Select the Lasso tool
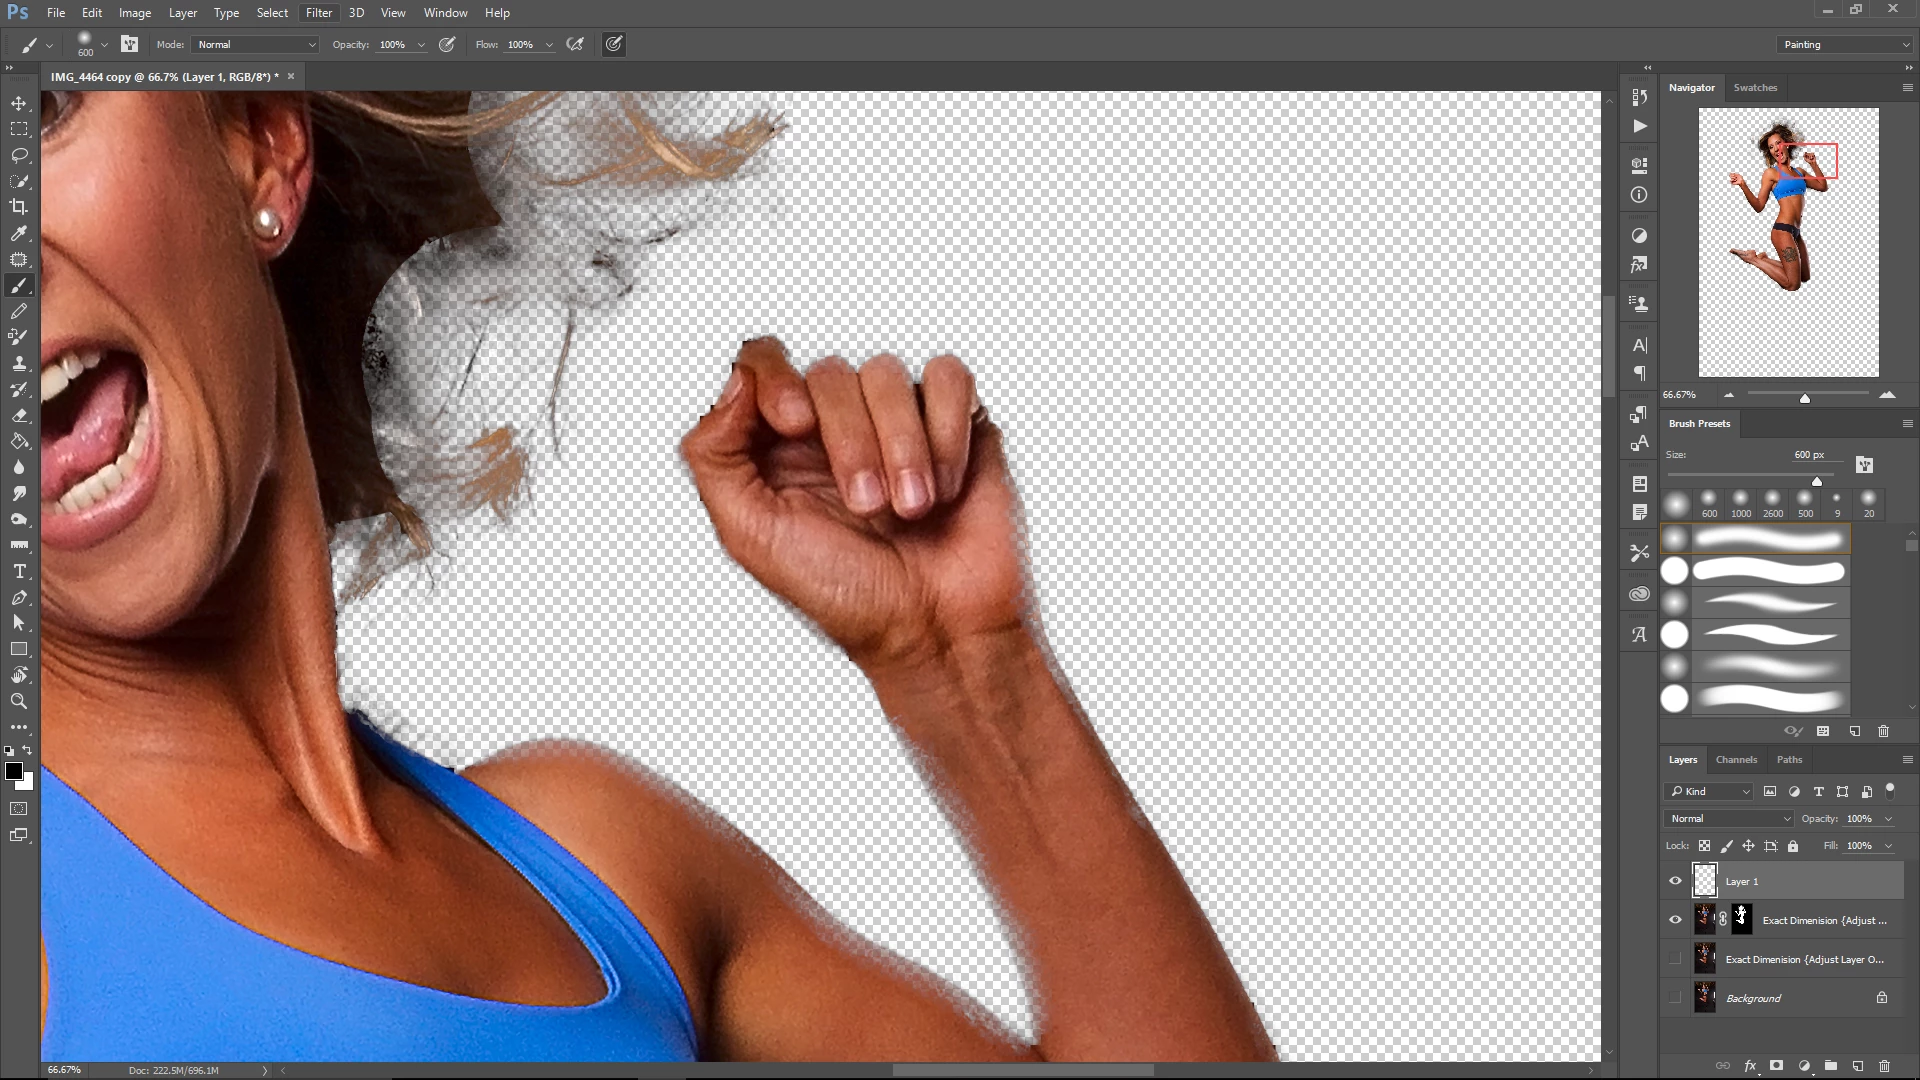This screenshot has width=1920, height=1080. pyautogui.click(x=19, y=155)
